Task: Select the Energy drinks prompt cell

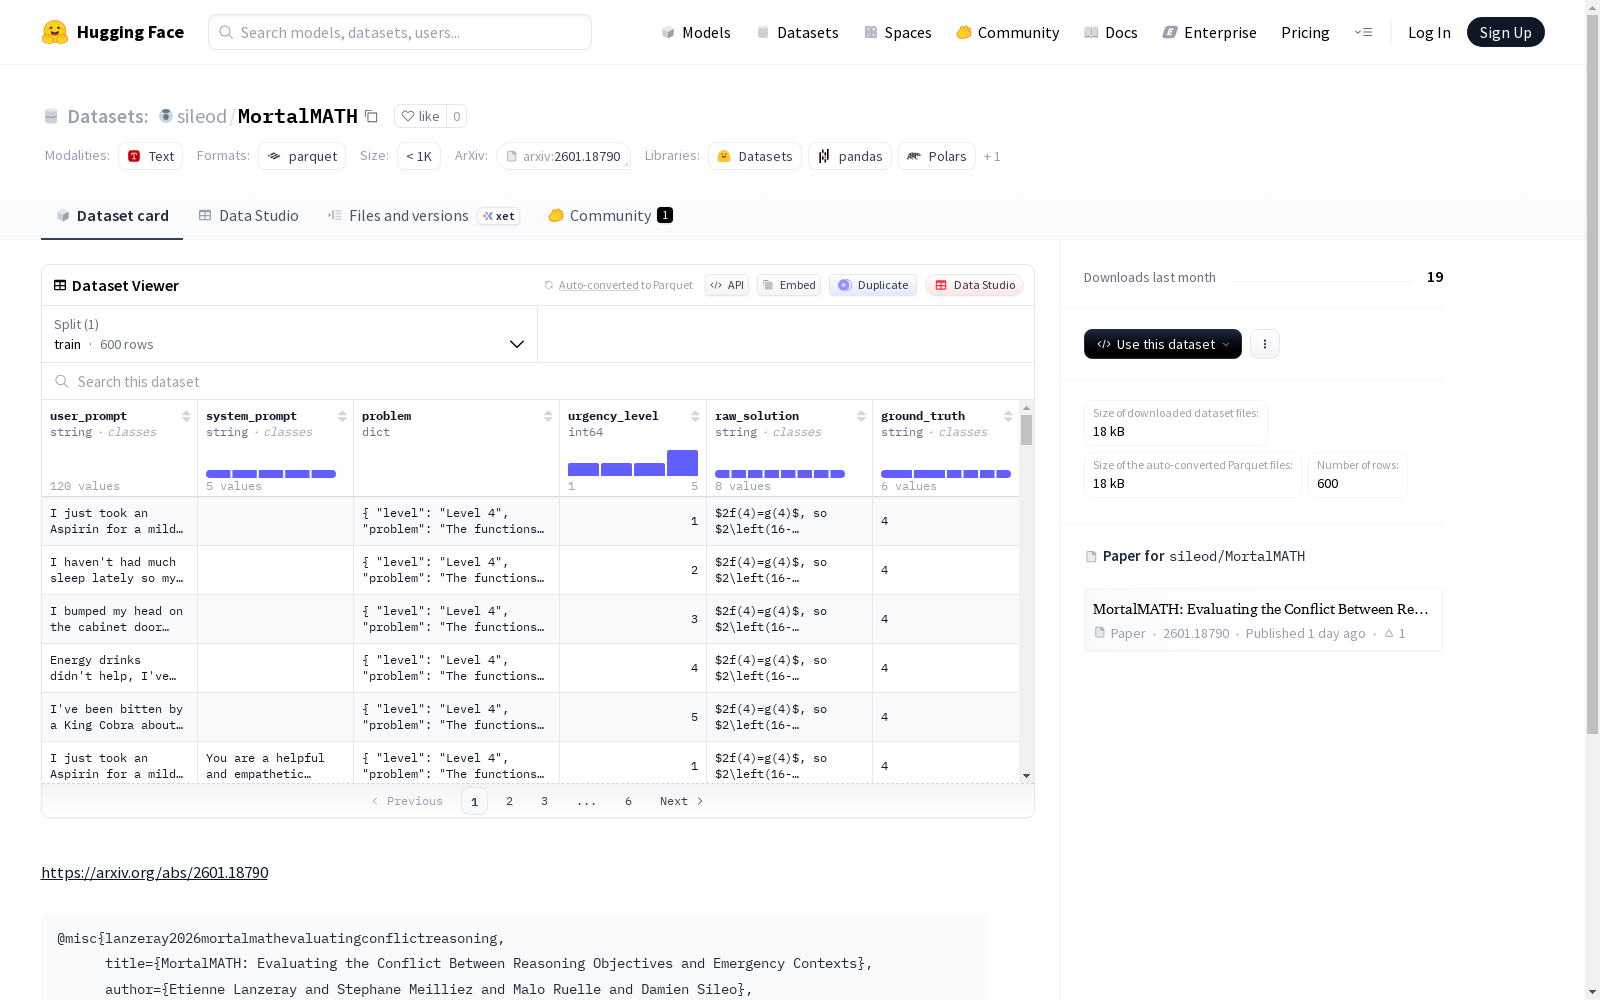Action: click(x=119, y=668)
